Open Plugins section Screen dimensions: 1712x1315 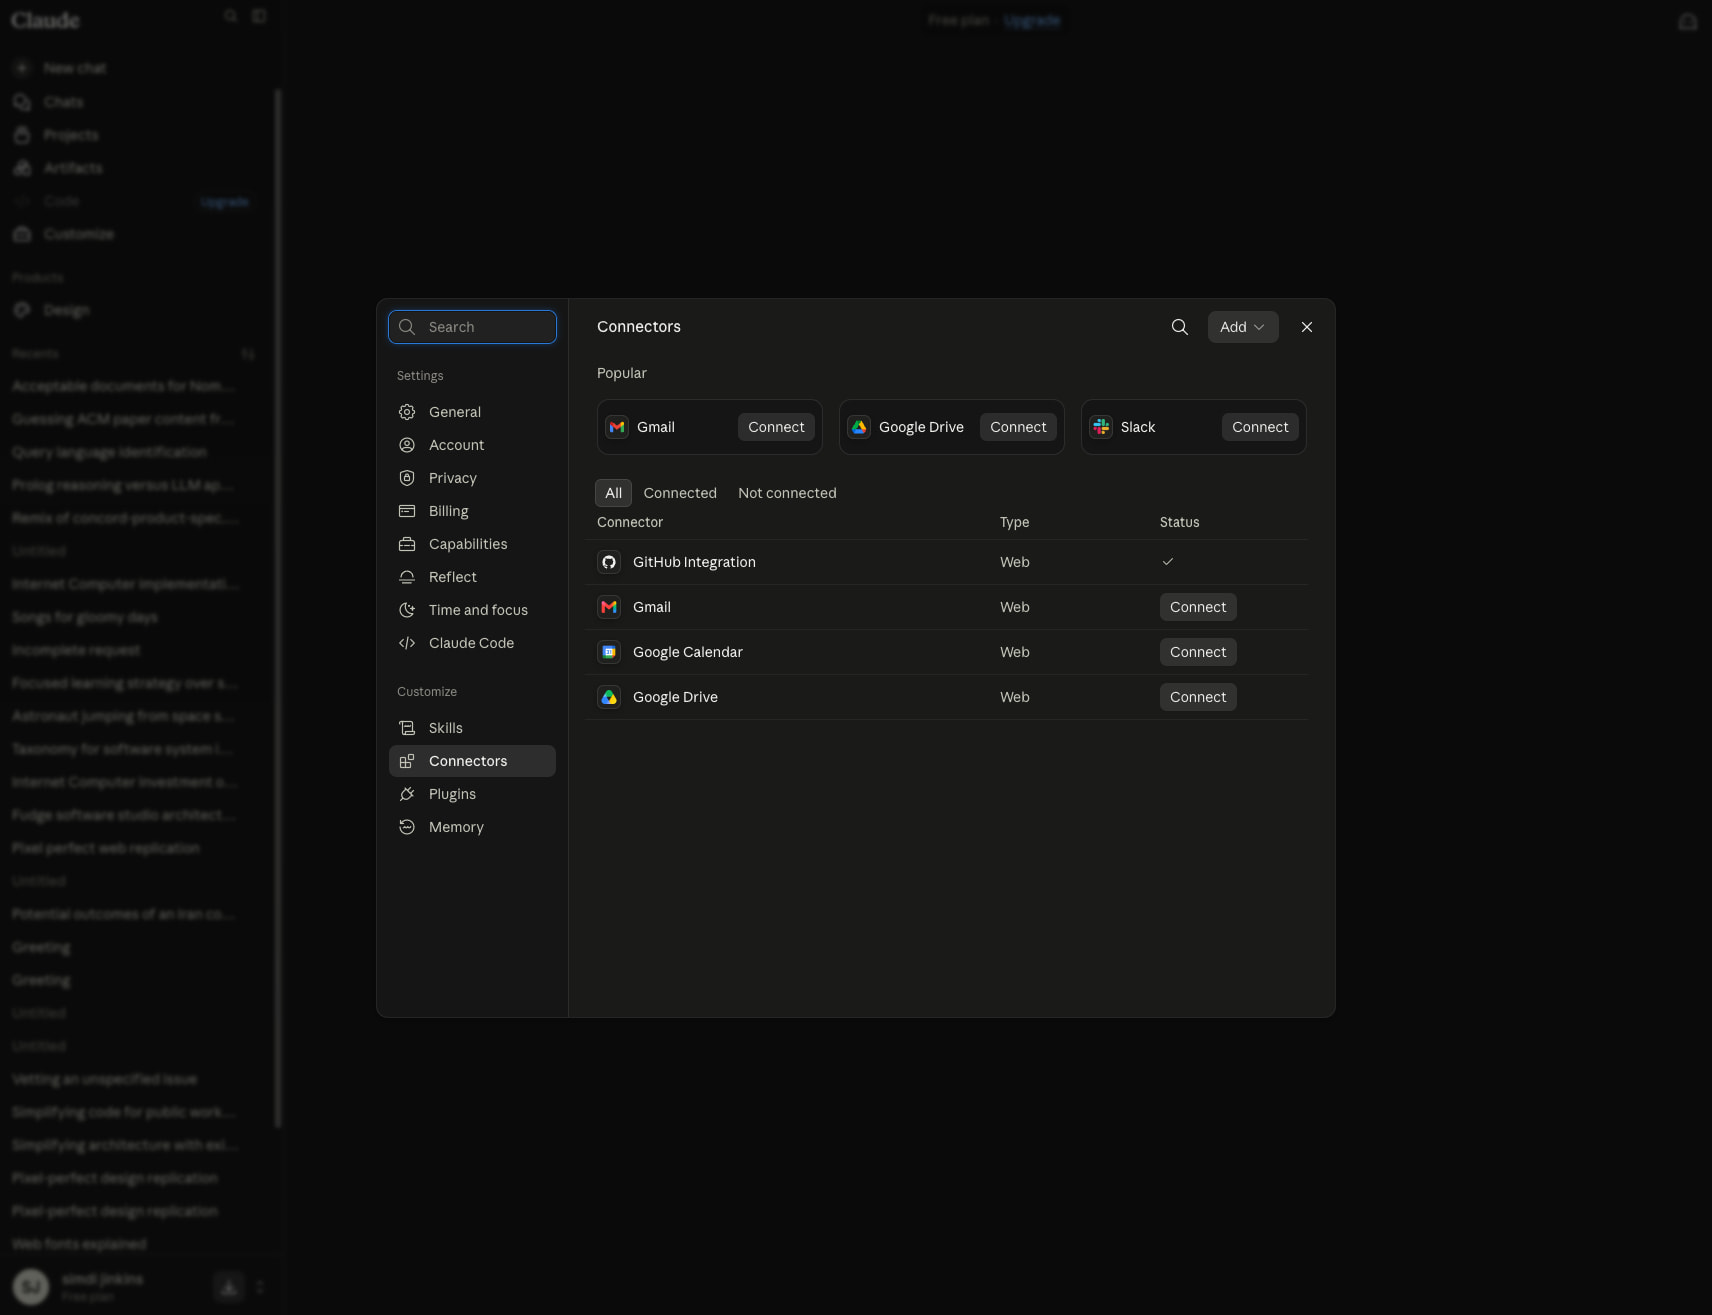[x=472, y=794]
